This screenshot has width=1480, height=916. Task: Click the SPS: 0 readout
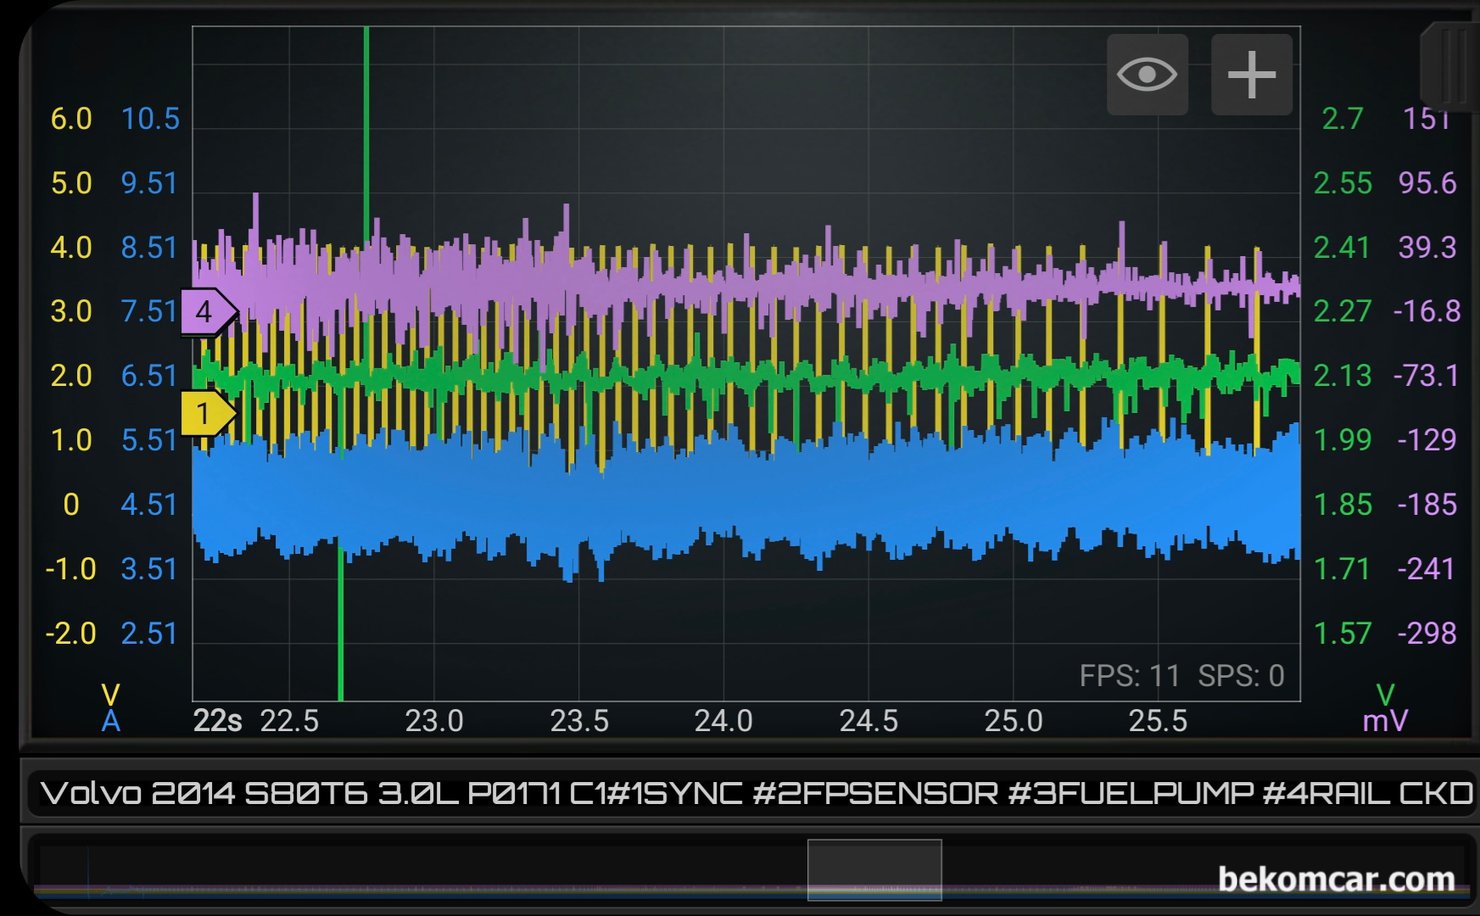tap(1241, 677)
